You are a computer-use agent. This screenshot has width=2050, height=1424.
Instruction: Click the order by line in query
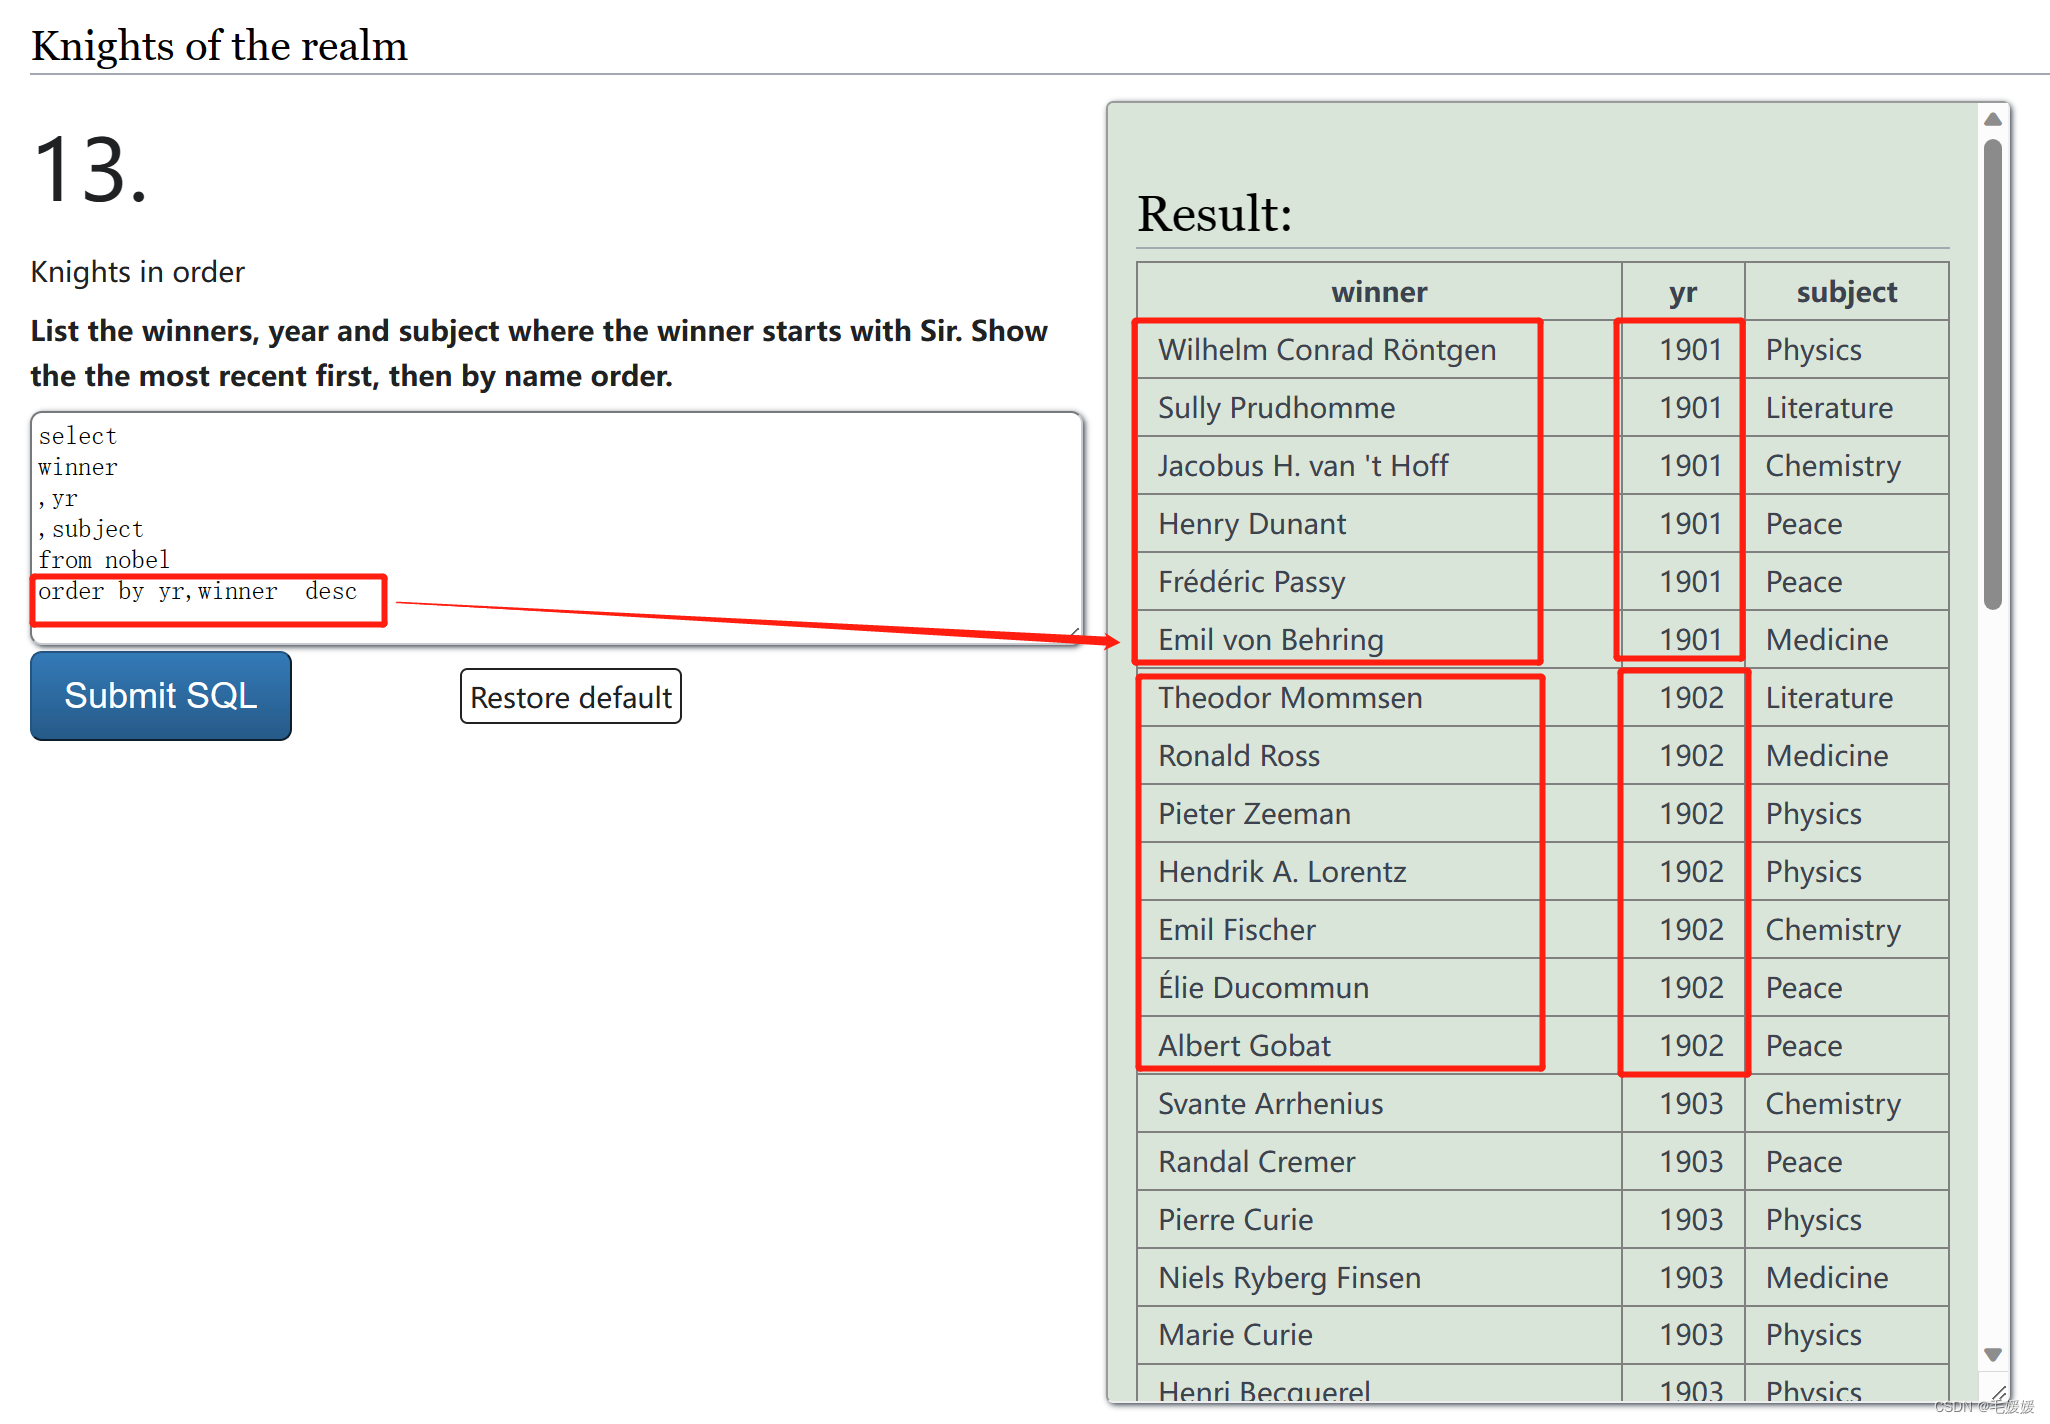pyautogui.click(x=197, y=592)
